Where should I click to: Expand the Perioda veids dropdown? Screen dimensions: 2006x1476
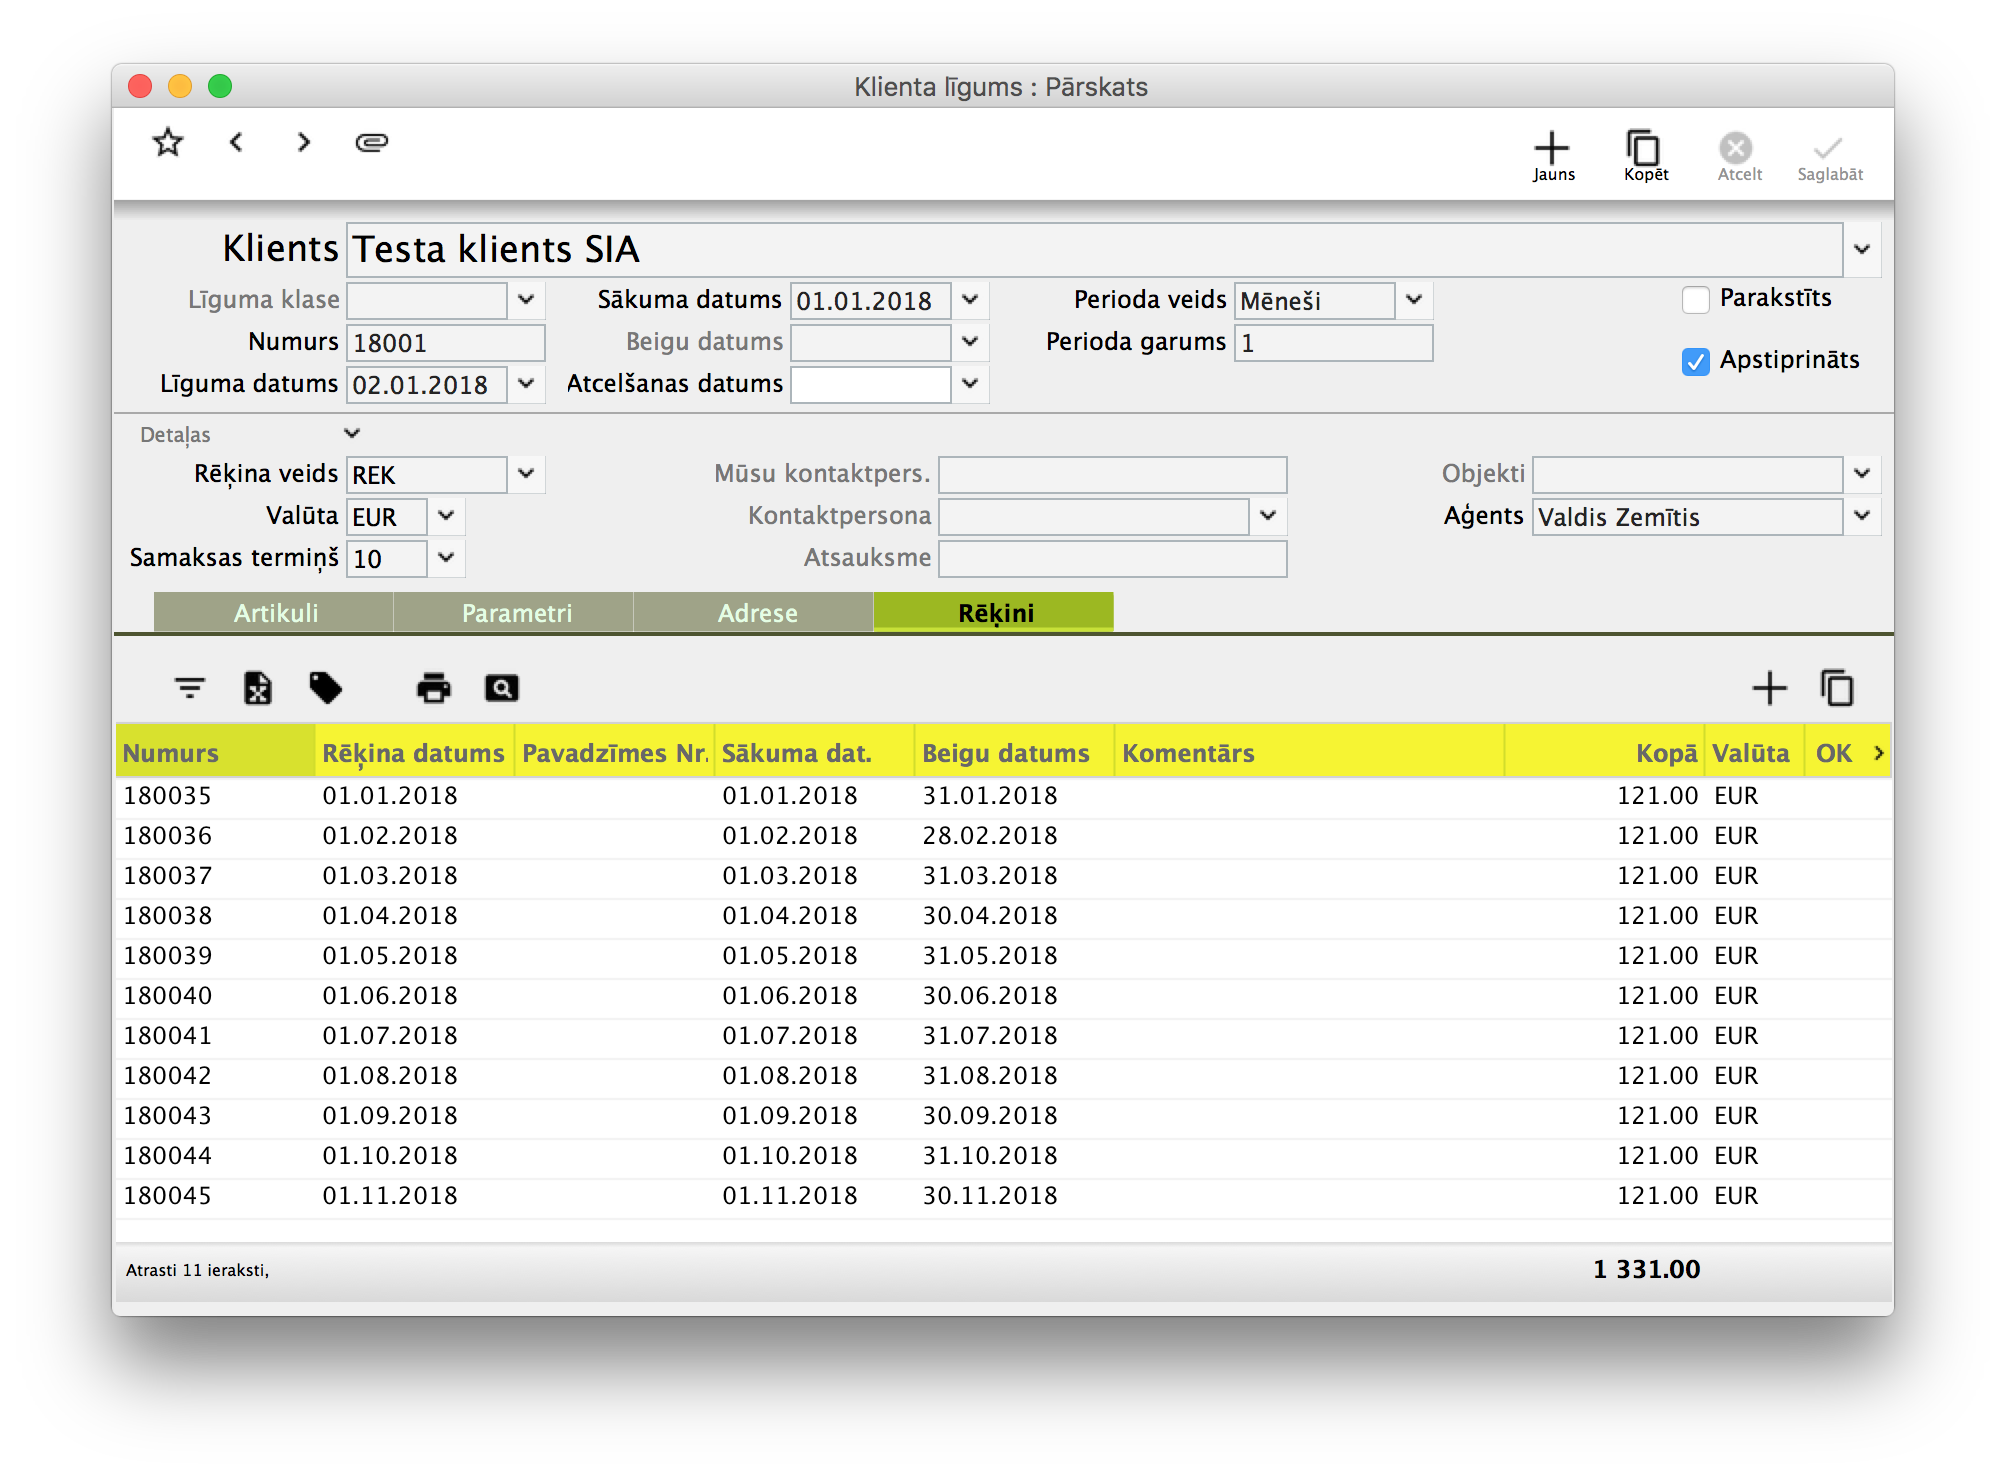[1414, 300]
